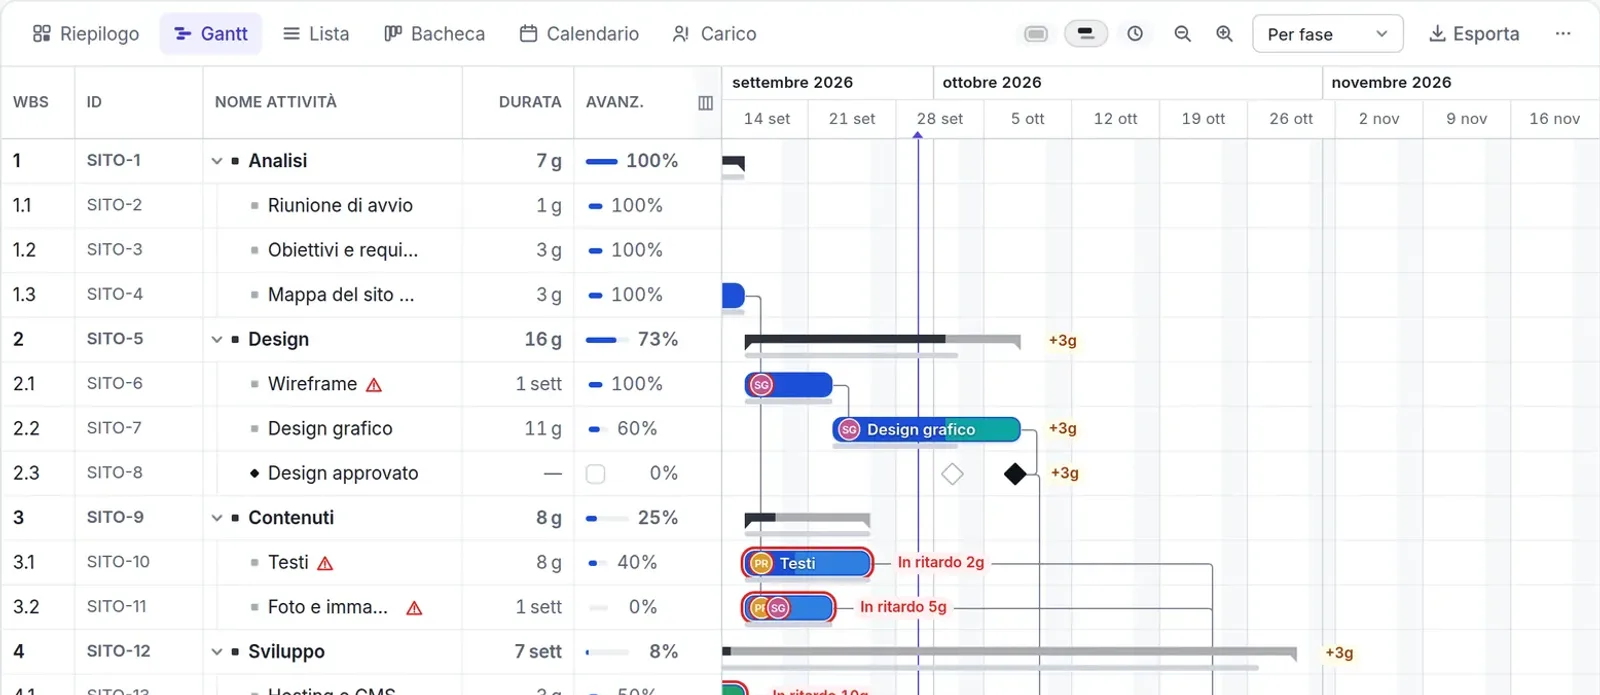Open the Per fase grouping dropdown

tap(1327, 34)
